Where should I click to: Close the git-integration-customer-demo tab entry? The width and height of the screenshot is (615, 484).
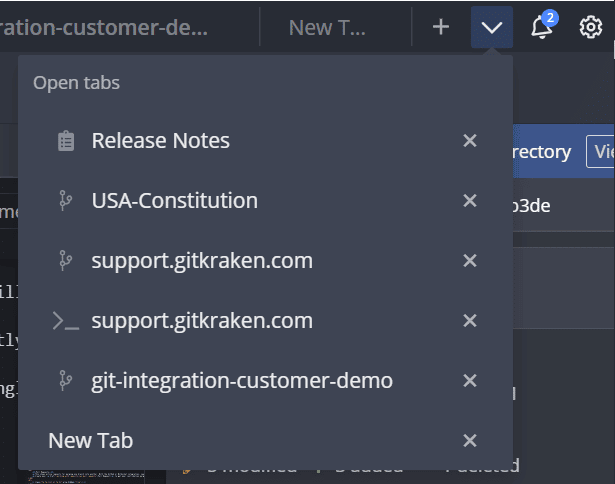470,381
